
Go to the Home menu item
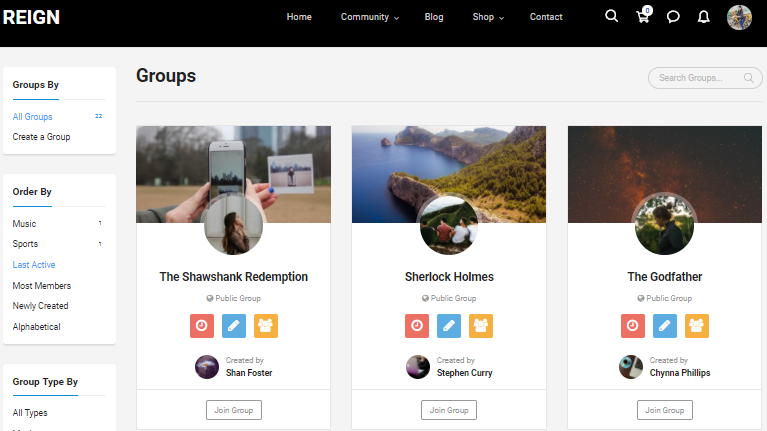[x=299, y=17]
